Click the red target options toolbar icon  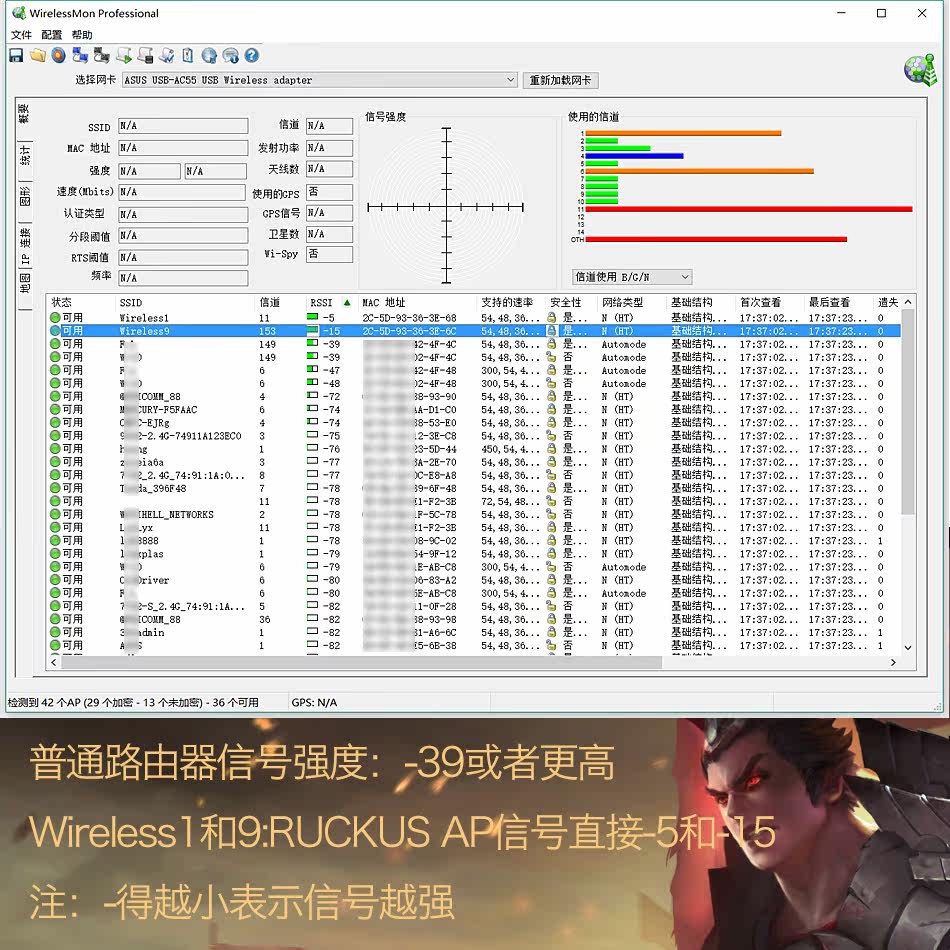click(x=59, y=56)
